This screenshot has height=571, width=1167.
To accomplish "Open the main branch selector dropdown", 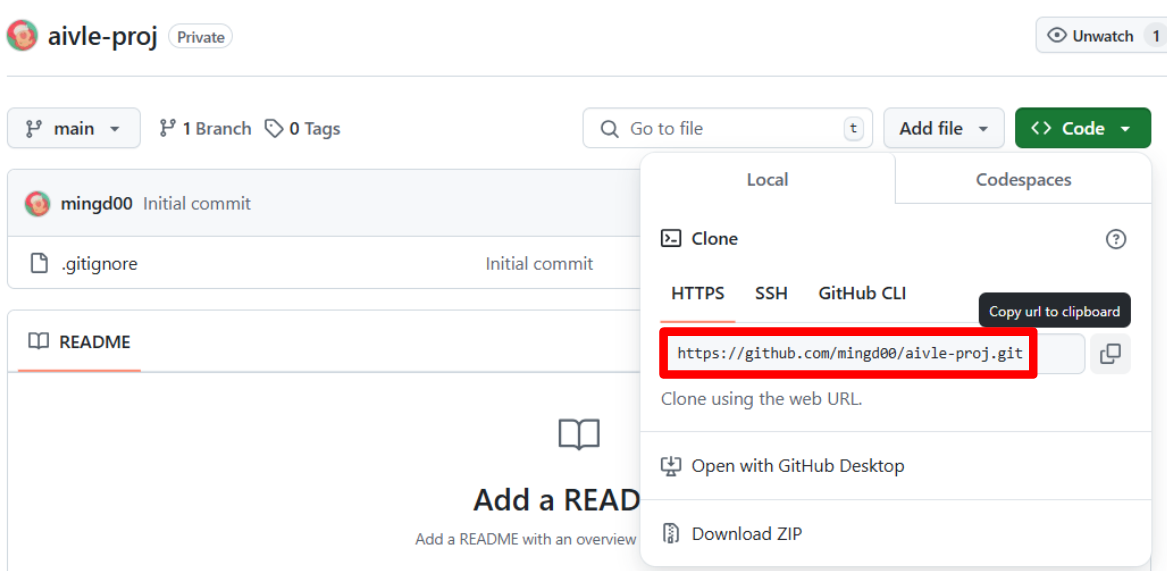I will [74, 128].
